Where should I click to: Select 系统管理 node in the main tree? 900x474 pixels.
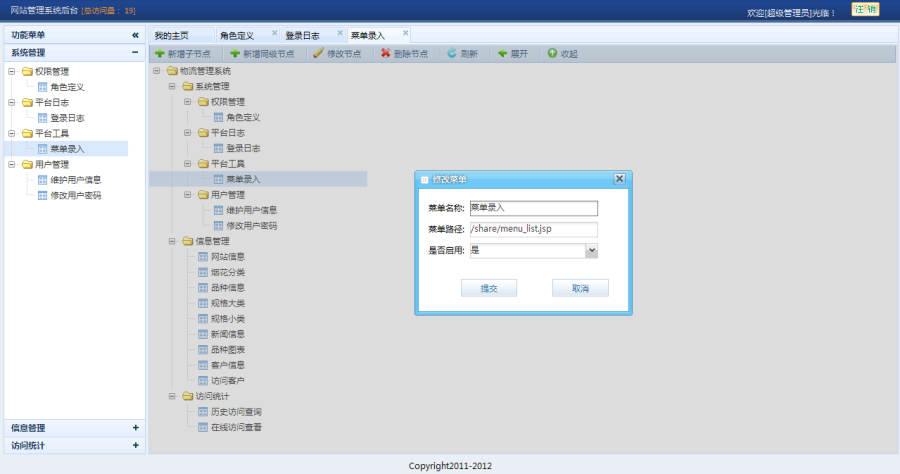point(212,86)
